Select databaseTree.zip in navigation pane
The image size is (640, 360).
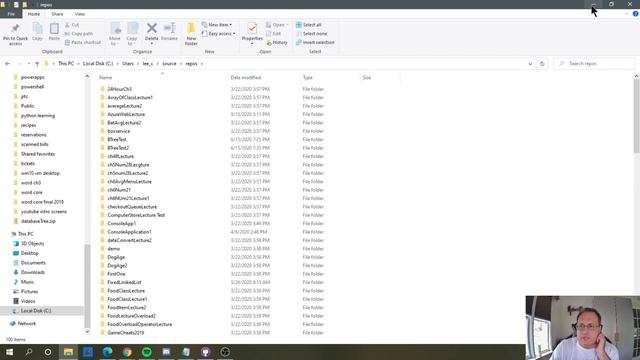tap(38, 221)
